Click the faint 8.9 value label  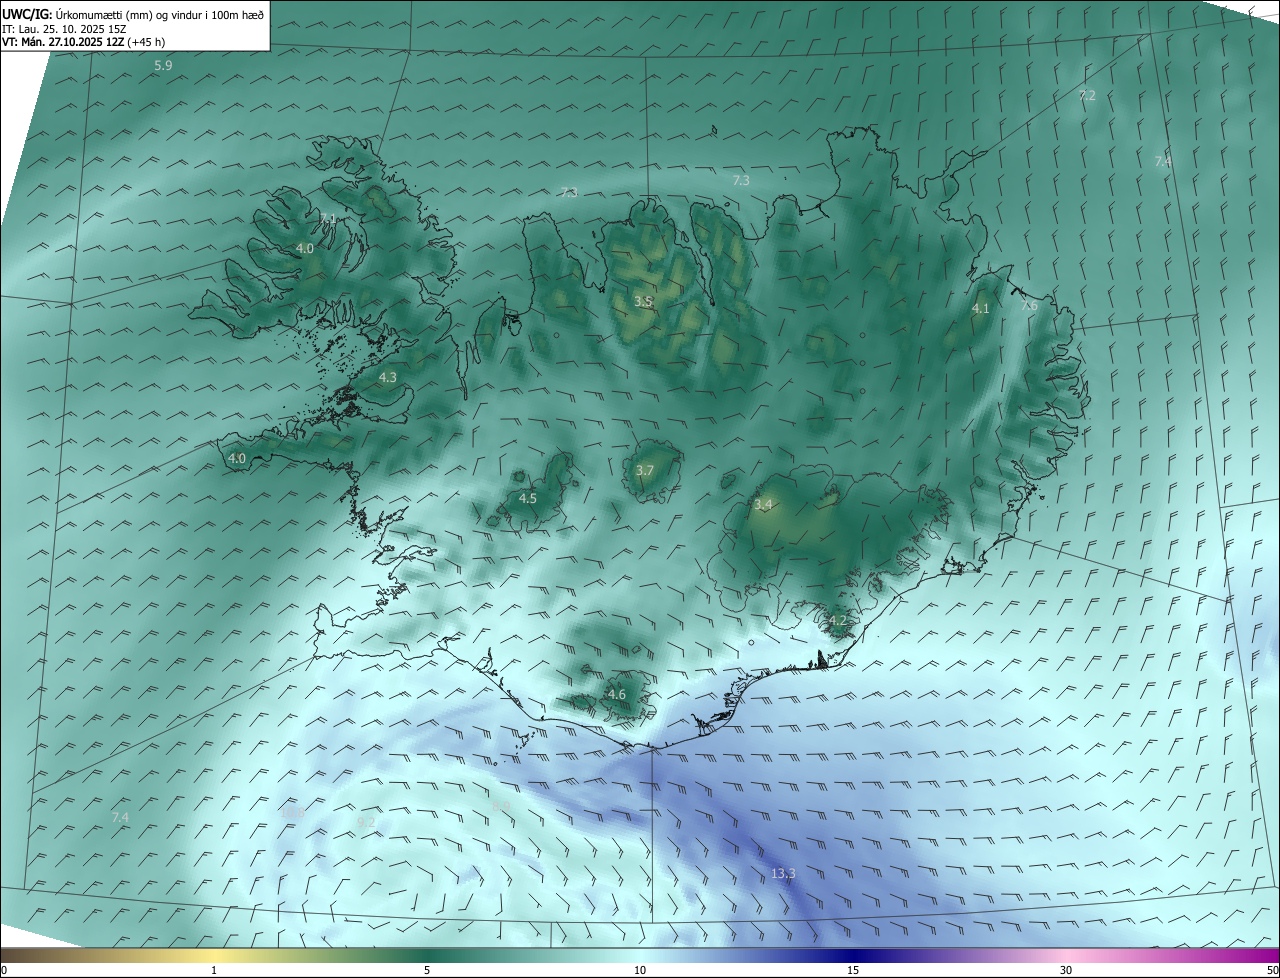[x=501, y=806]
